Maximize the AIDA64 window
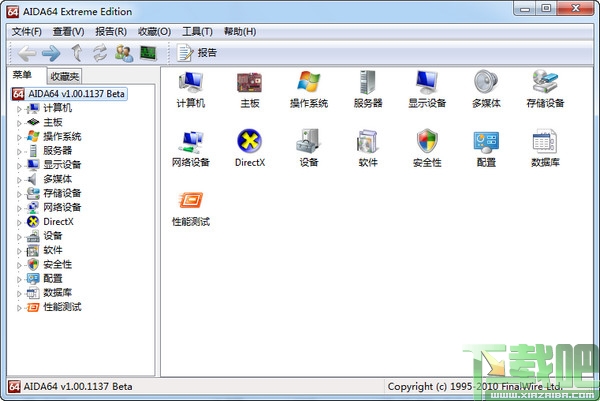This screenshot has height=401, width=600. [x=546, y=8]
